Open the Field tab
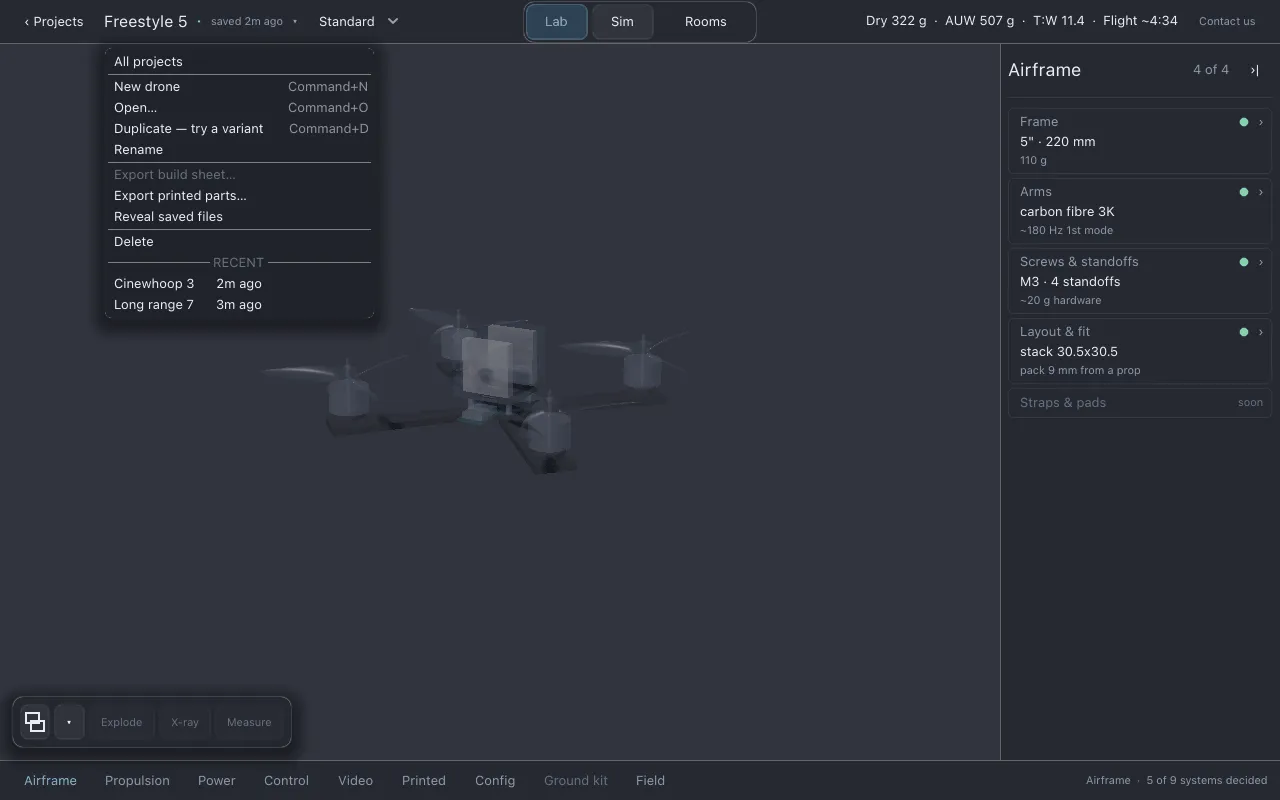The width and height of the screenshot is (1280, 800). point(650,781)
